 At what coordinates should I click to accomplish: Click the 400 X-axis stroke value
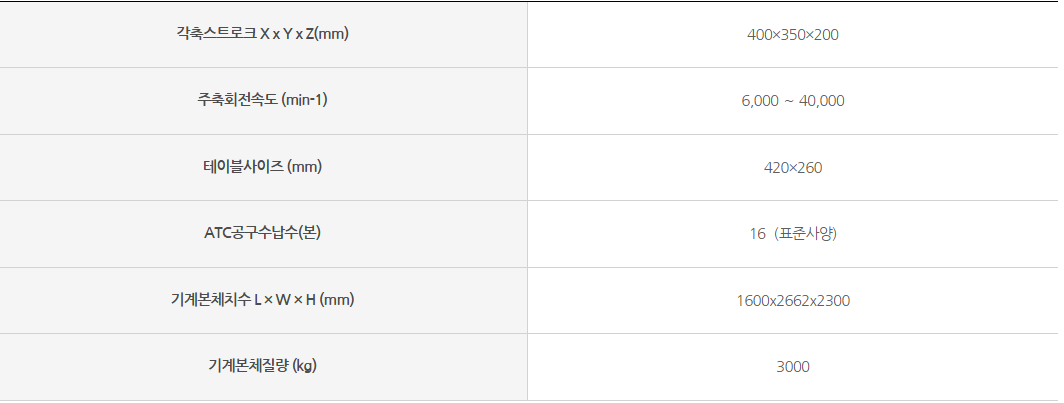(x=759, y=35)
